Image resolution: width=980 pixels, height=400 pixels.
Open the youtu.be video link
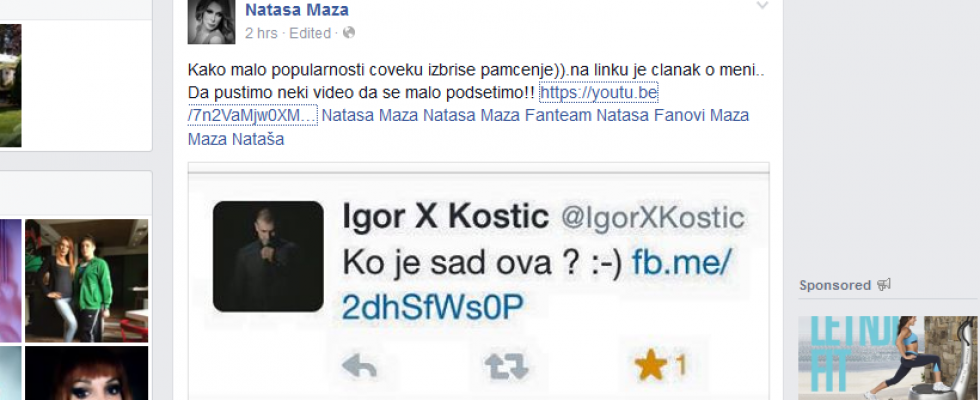[598, 93]
